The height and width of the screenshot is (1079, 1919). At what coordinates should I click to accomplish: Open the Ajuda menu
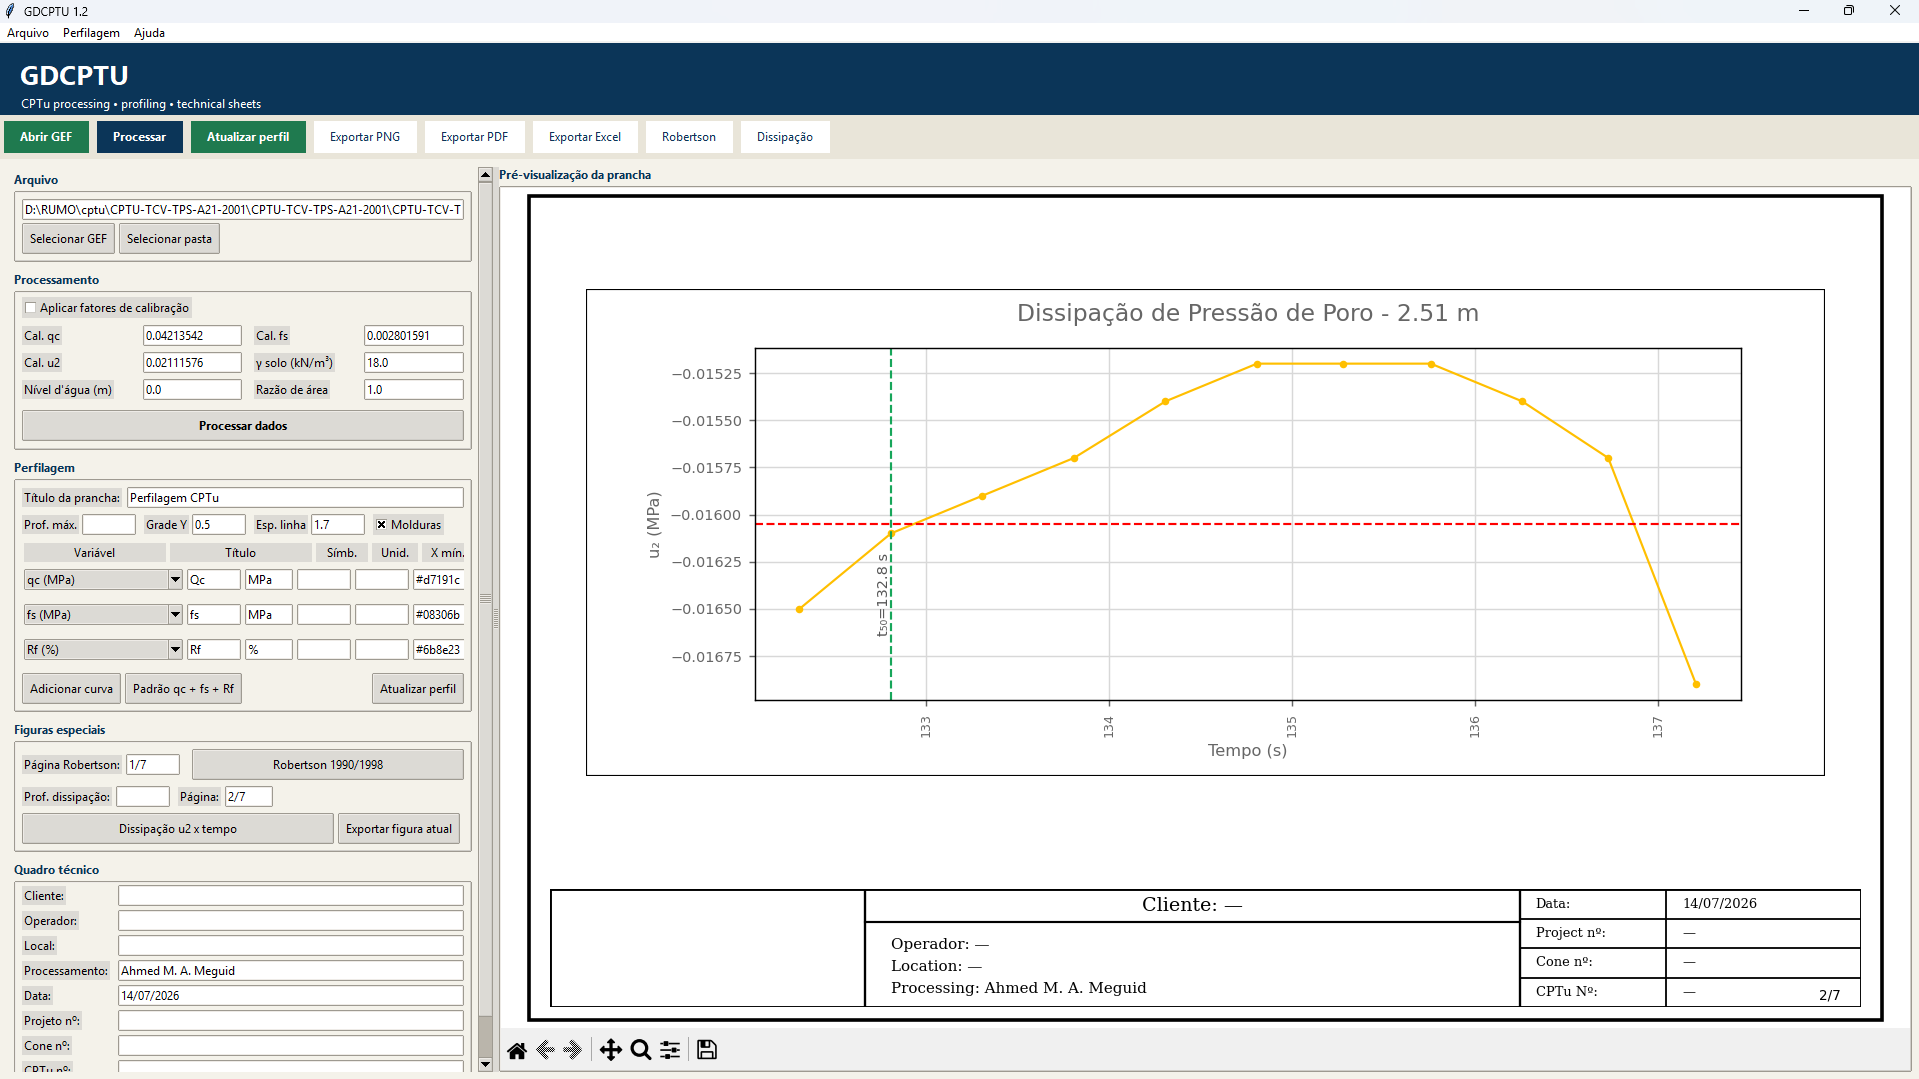click(x=149, y=33)
